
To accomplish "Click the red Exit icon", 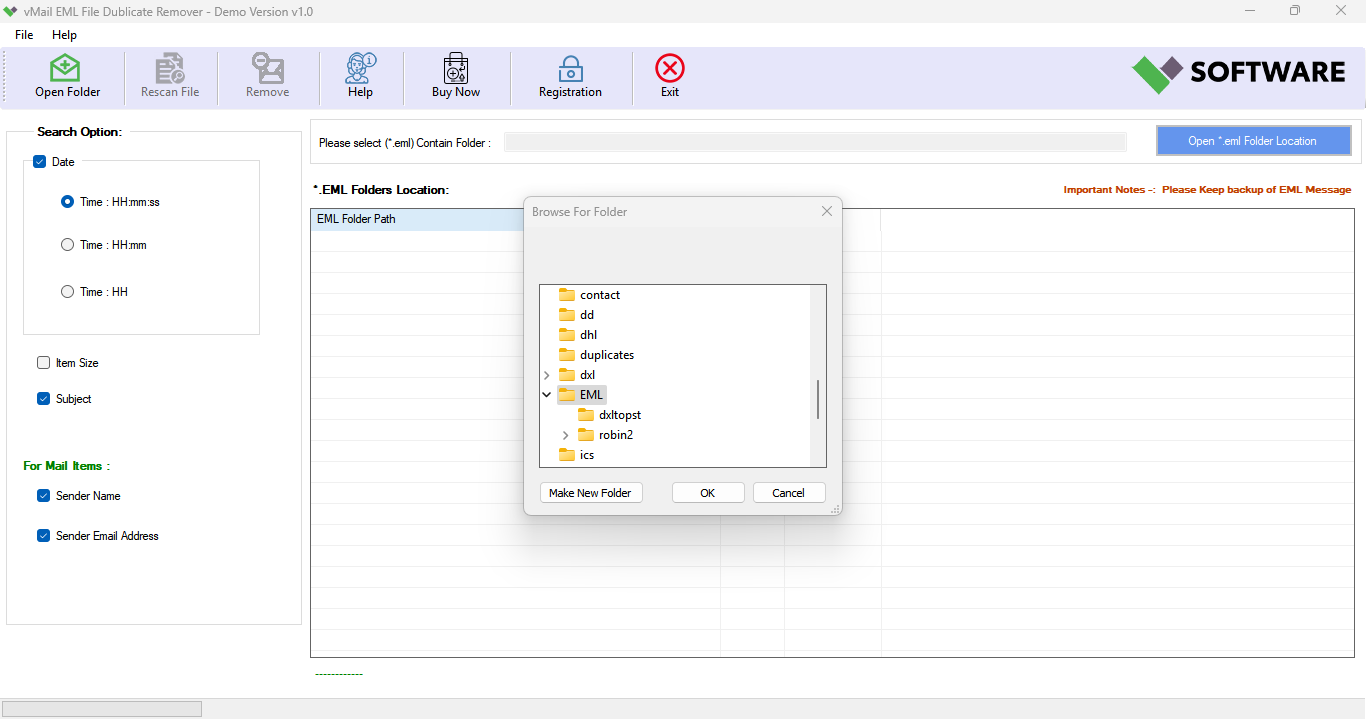I will point(670,69).
